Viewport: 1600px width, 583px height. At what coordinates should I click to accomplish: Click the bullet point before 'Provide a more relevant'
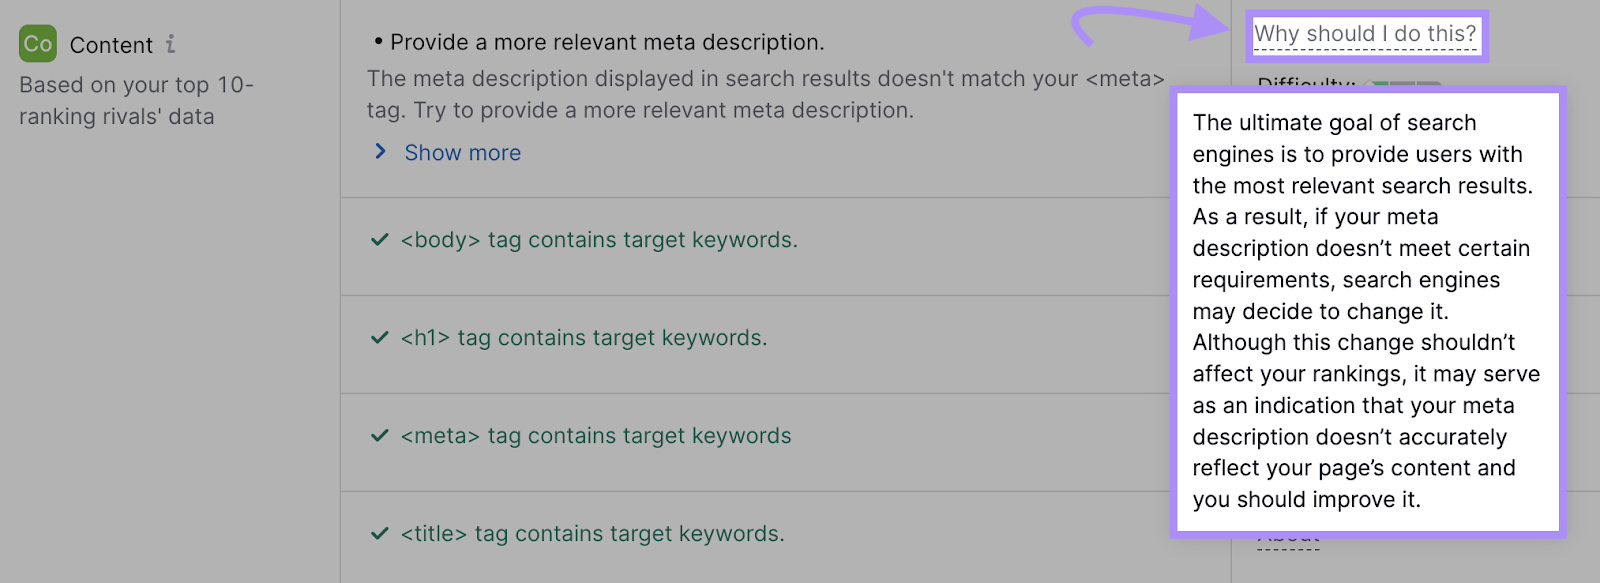tap(378, 42)
